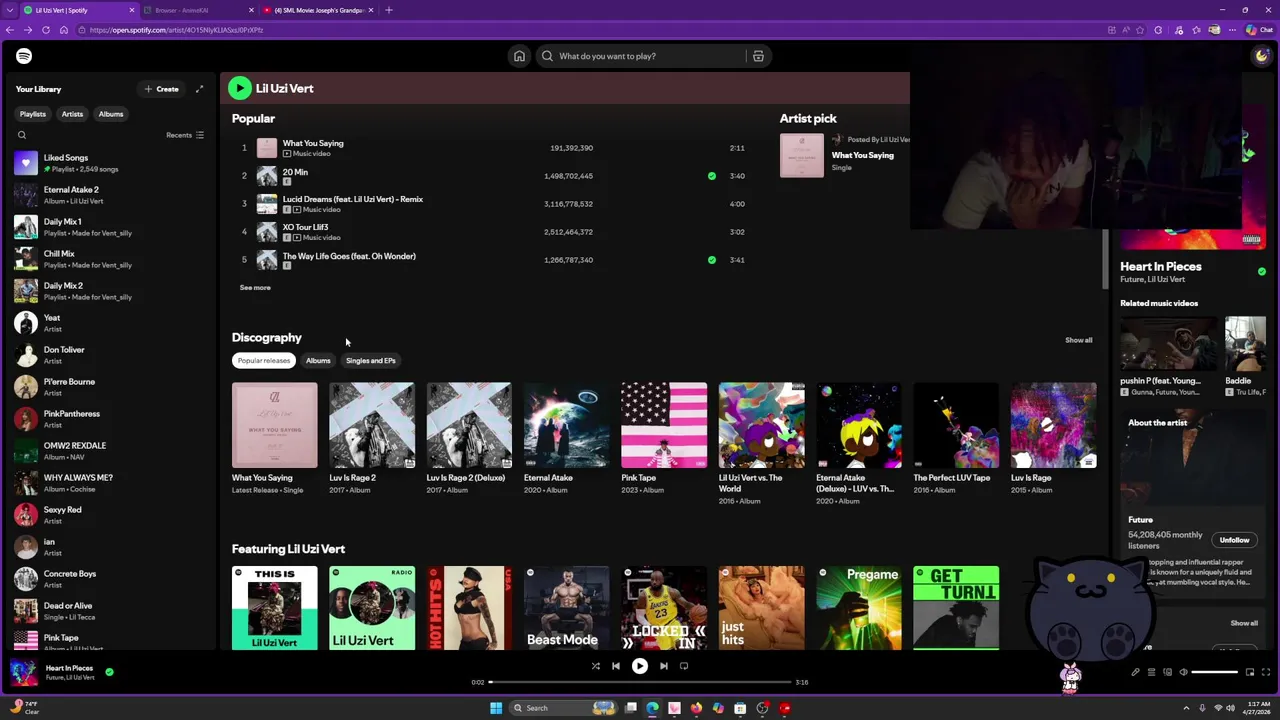Toggle saved check on now playing bar
Screen dimensions: 1280x720
tap(109, 672)
